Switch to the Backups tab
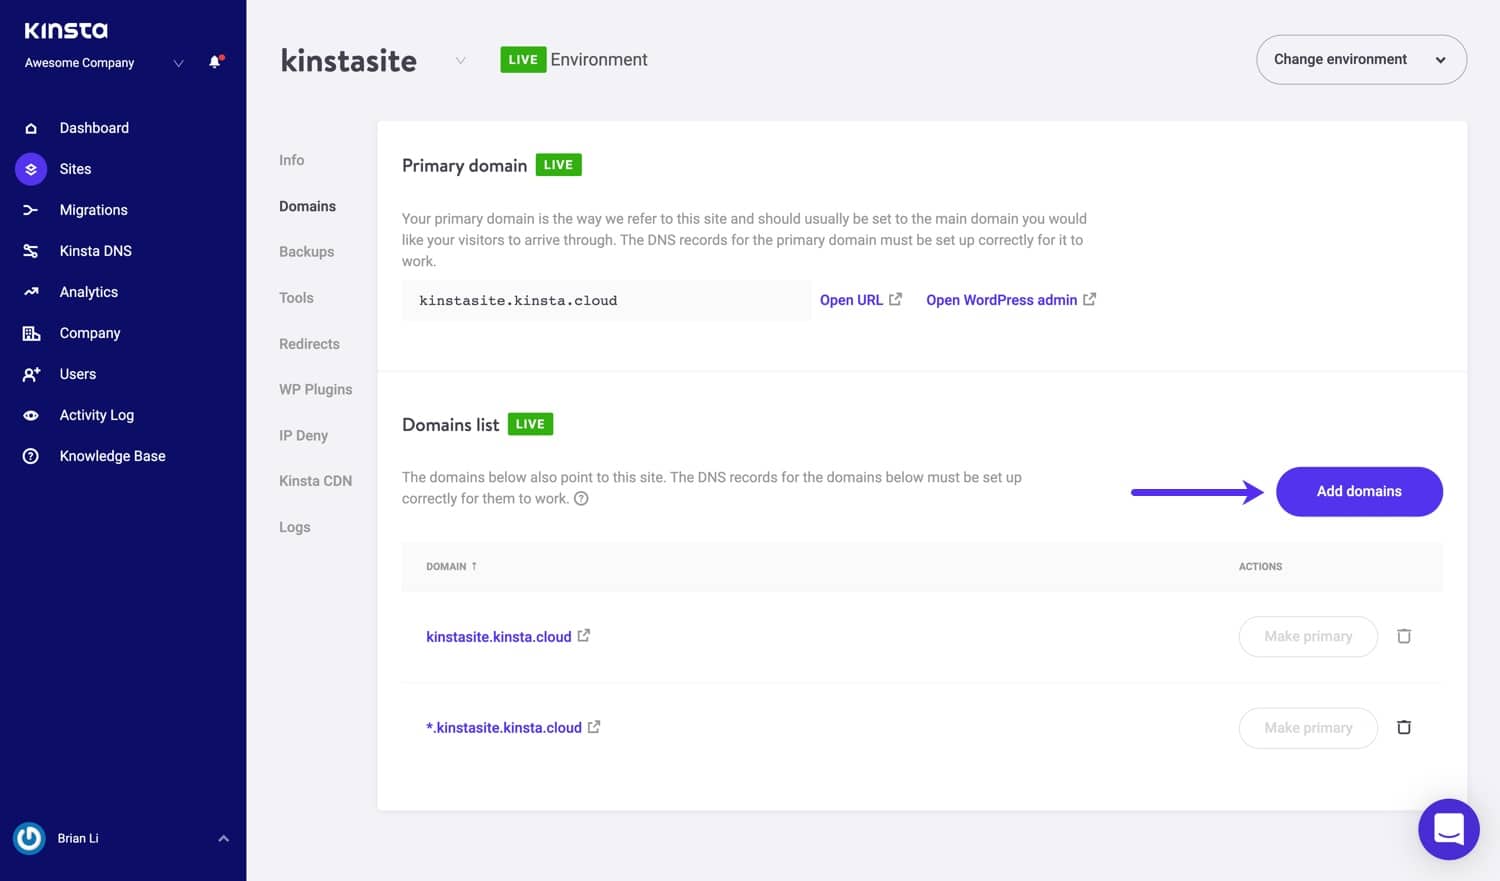 (306, 252)
